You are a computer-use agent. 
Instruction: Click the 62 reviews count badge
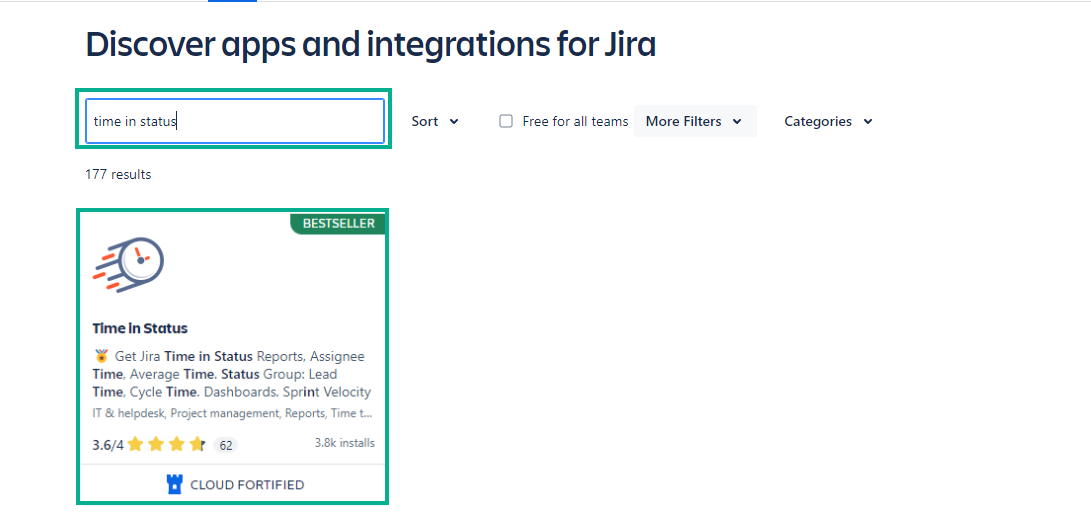click(225, 445)
